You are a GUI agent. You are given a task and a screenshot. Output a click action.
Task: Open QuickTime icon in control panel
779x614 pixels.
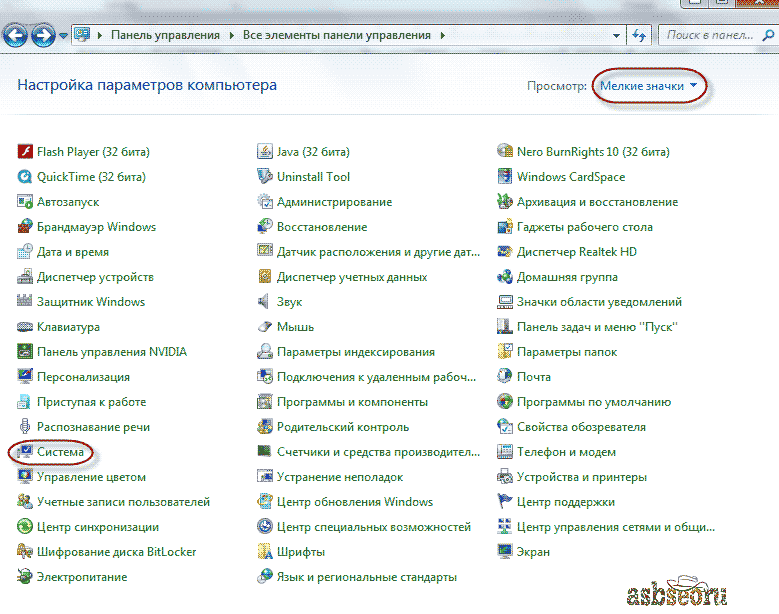[26, 177]
